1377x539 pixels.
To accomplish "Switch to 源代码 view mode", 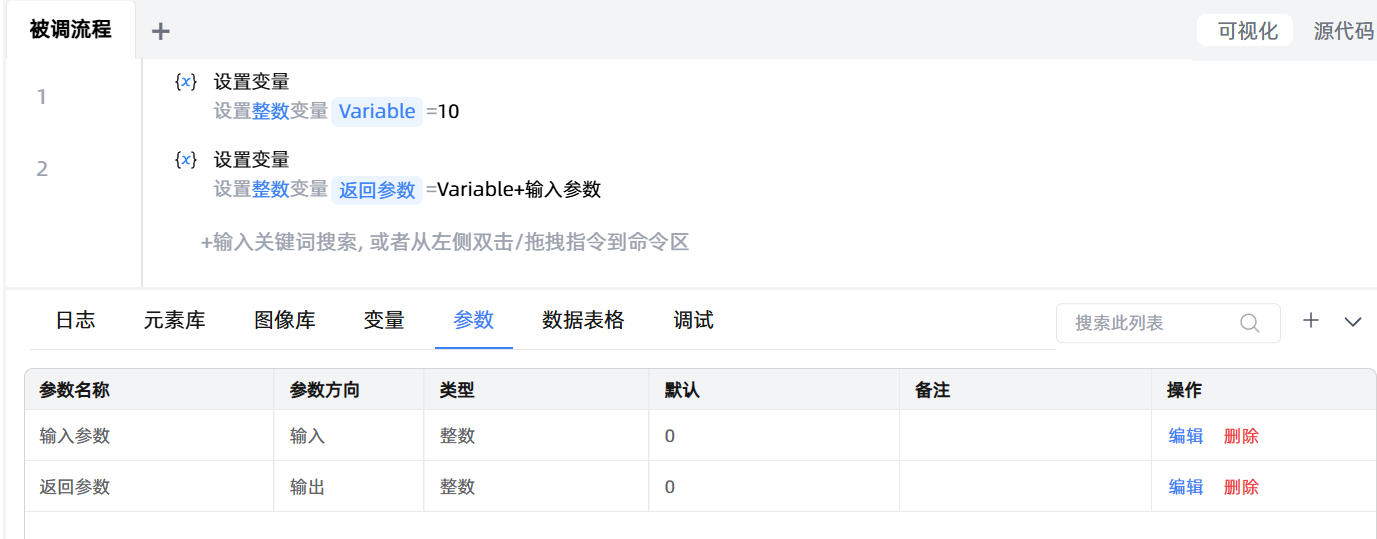I will (x=1343, y=31).
